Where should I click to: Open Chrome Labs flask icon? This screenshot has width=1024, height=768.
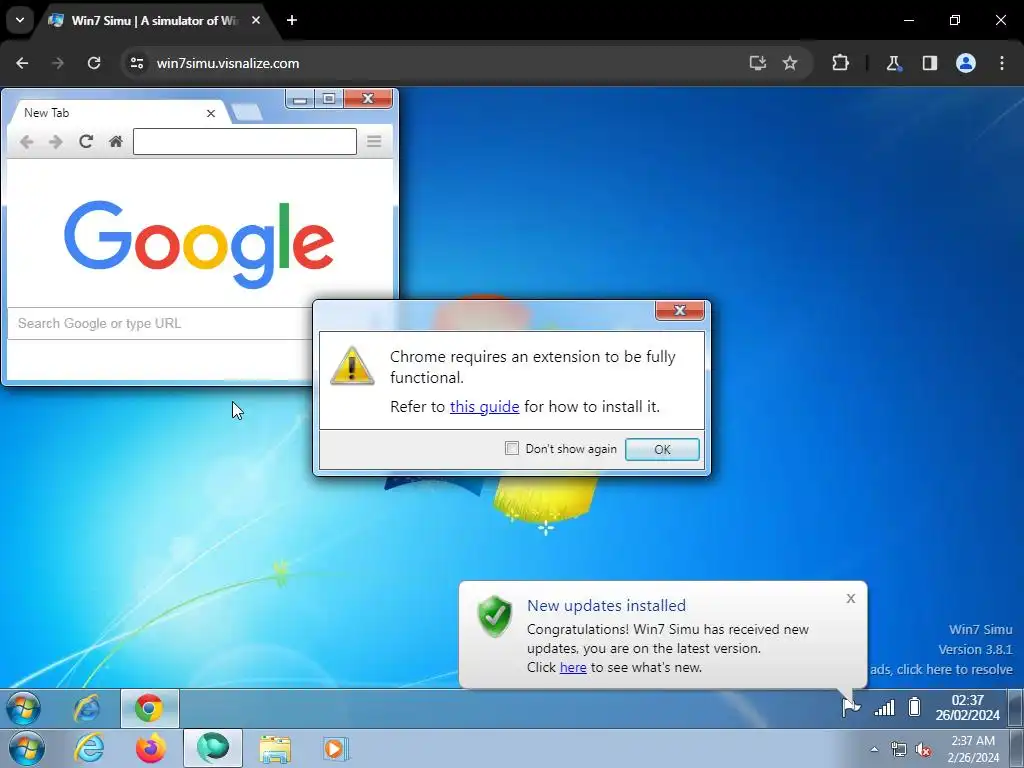click(893, 63)
